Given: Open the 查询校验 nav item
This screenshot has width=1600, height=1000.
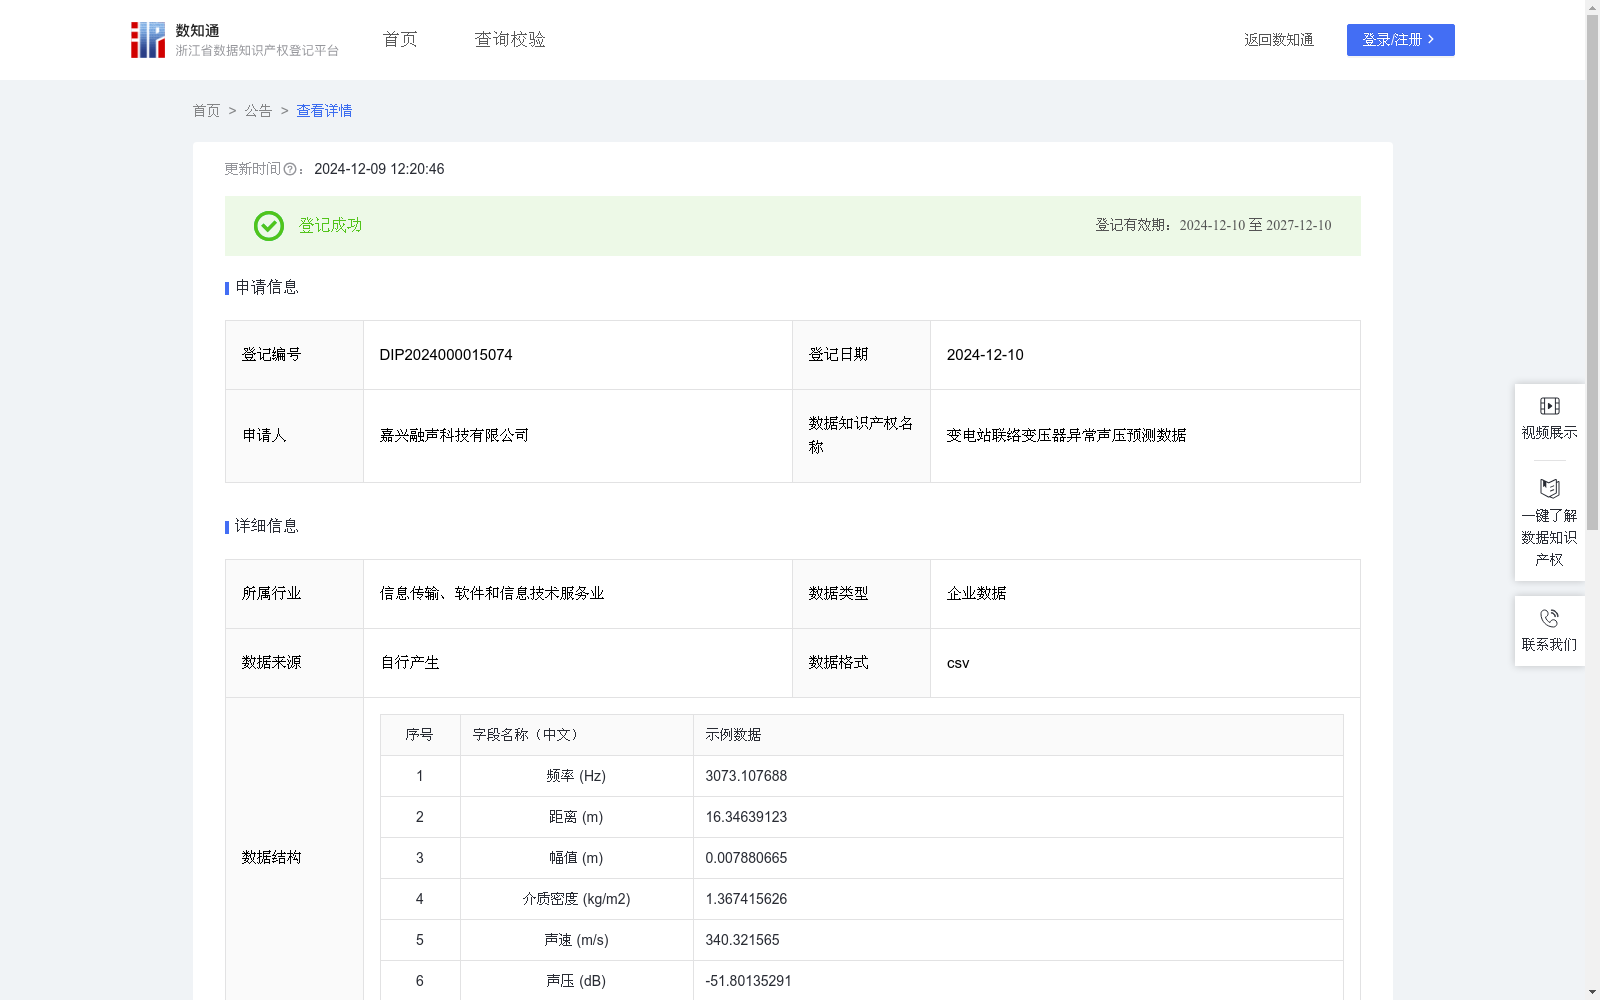Looking at the screenshot, I should (x=510, y=40).
